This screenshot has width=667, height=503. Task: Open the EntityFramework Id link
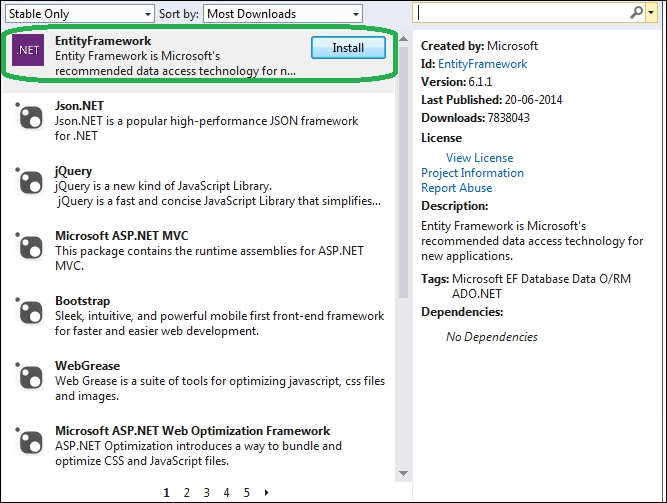[x=482, y=64]
